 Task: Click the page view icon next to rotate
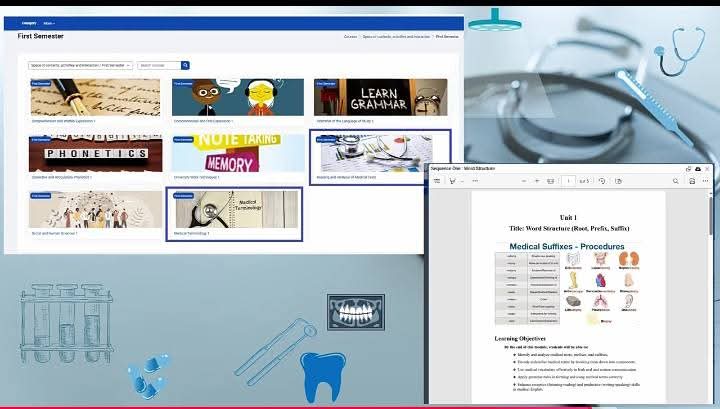tap(618, 181)
